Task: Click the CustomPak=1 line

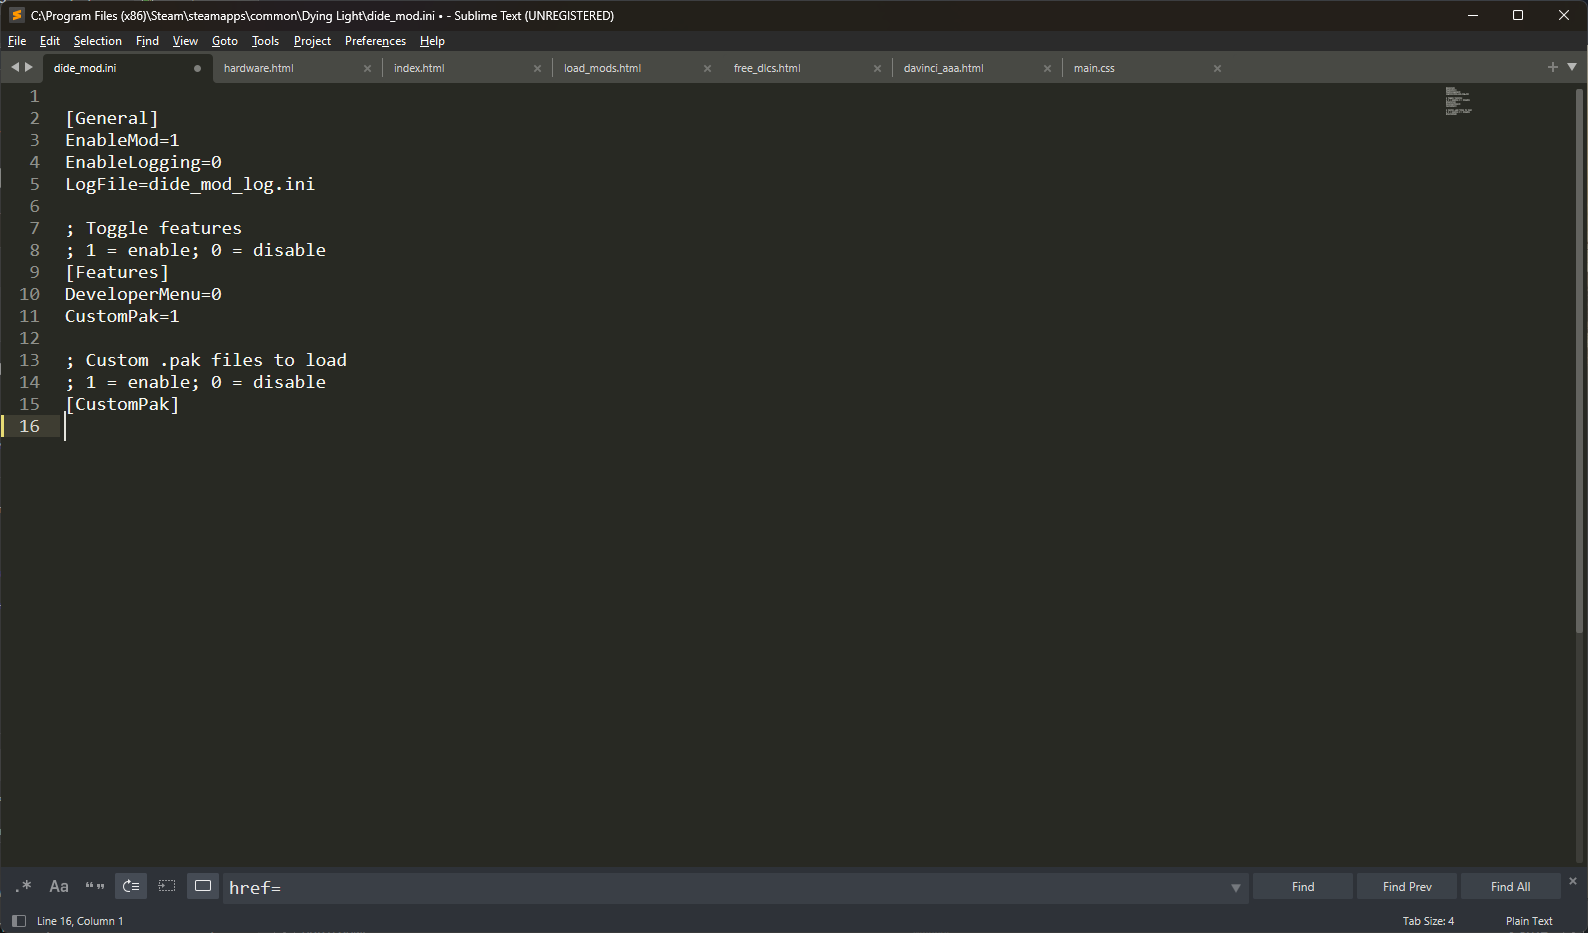Action: [x=122, y=316]
